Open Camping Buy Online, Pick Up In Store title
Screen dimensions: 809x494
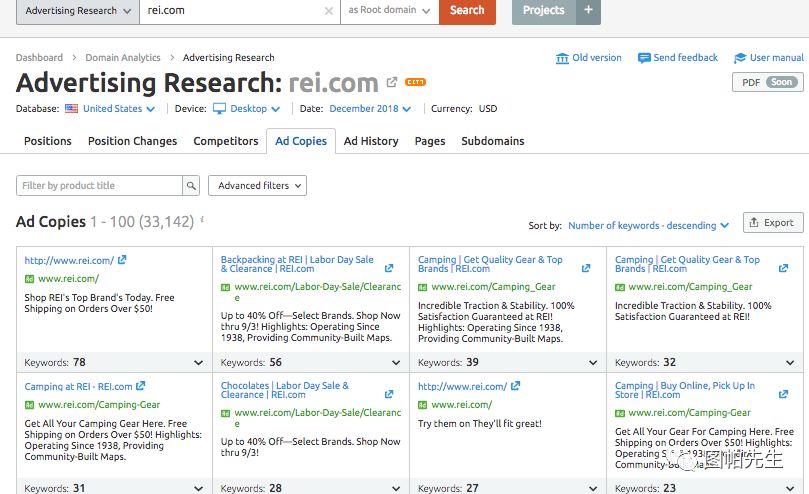[685, 390]
